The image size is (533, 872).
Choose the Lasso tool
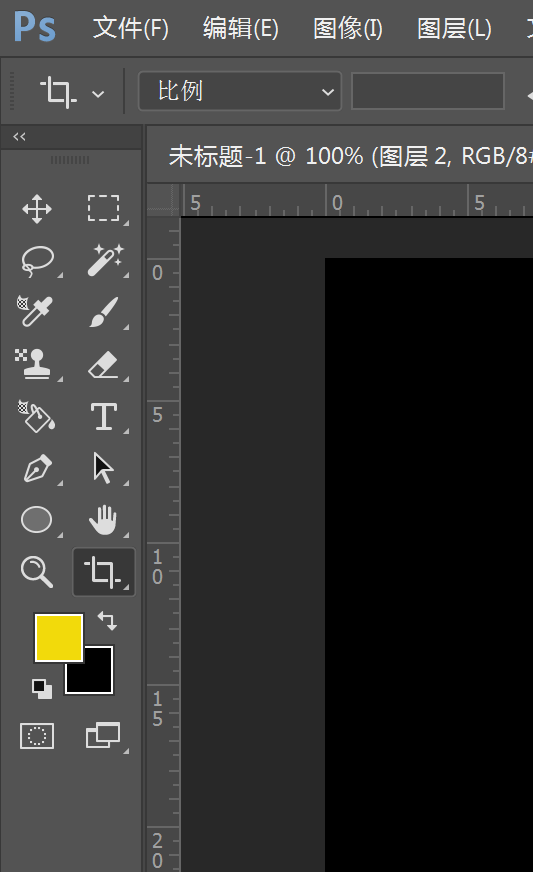tap(37, 260)
